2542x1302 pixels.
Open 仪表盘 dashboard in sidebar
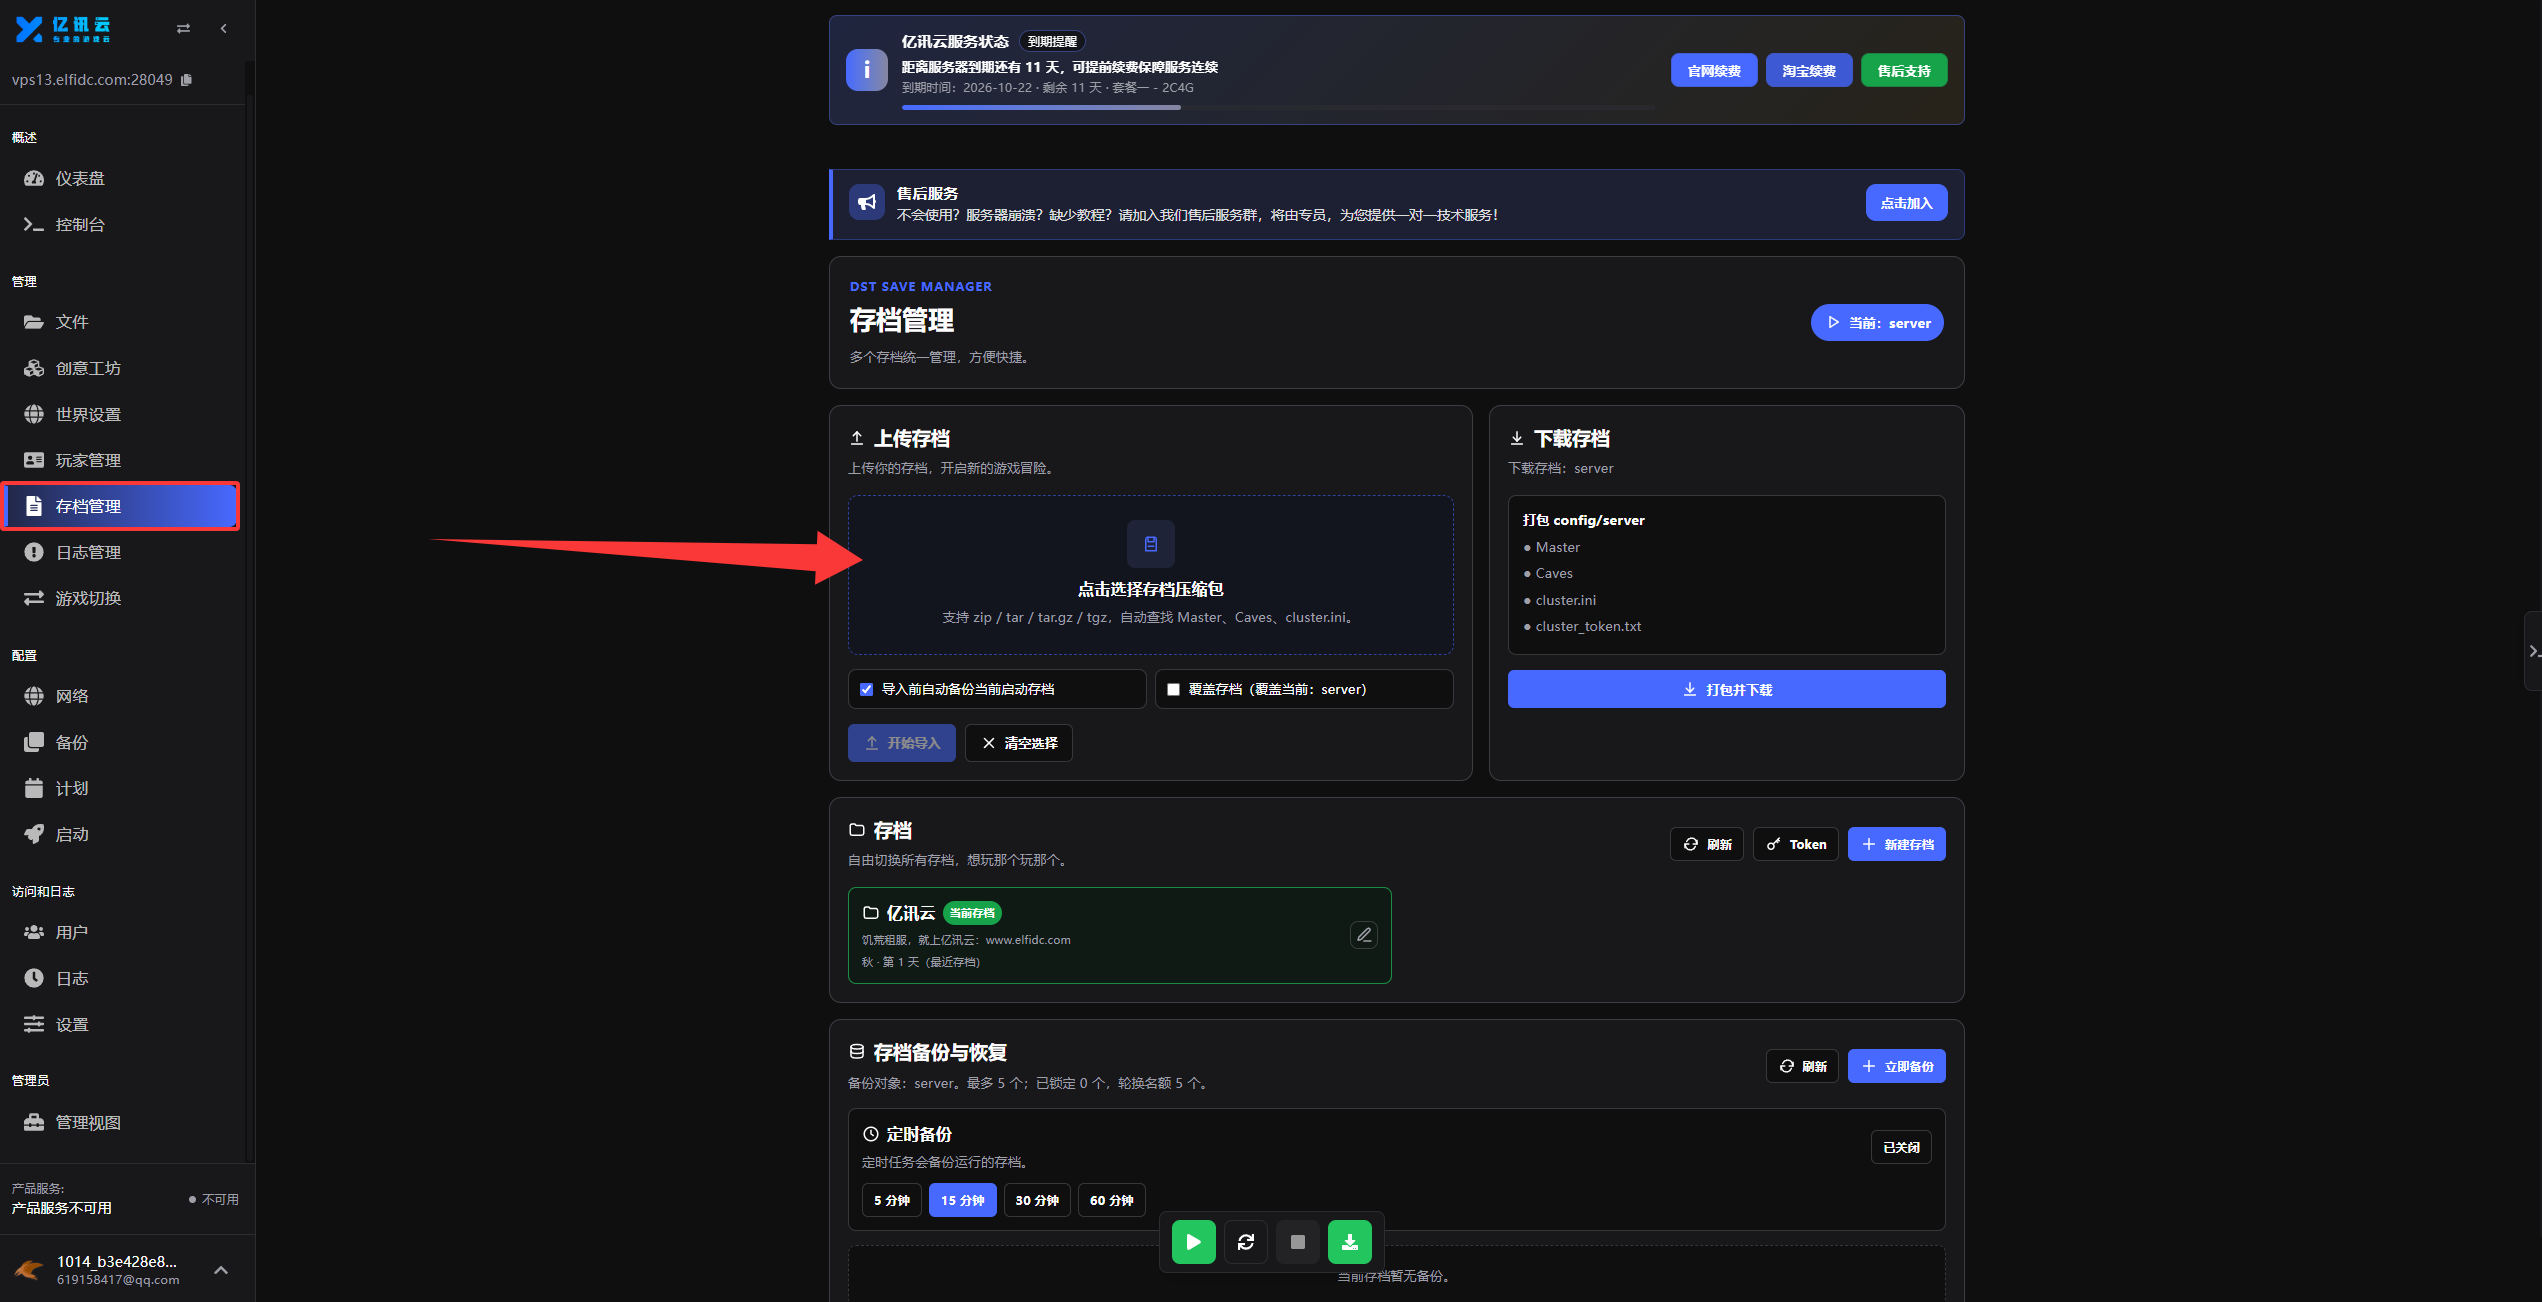pos(120,178)
